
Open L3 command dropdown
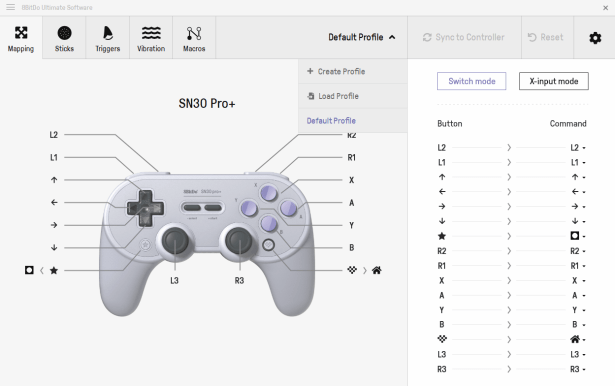pos(578,354)
